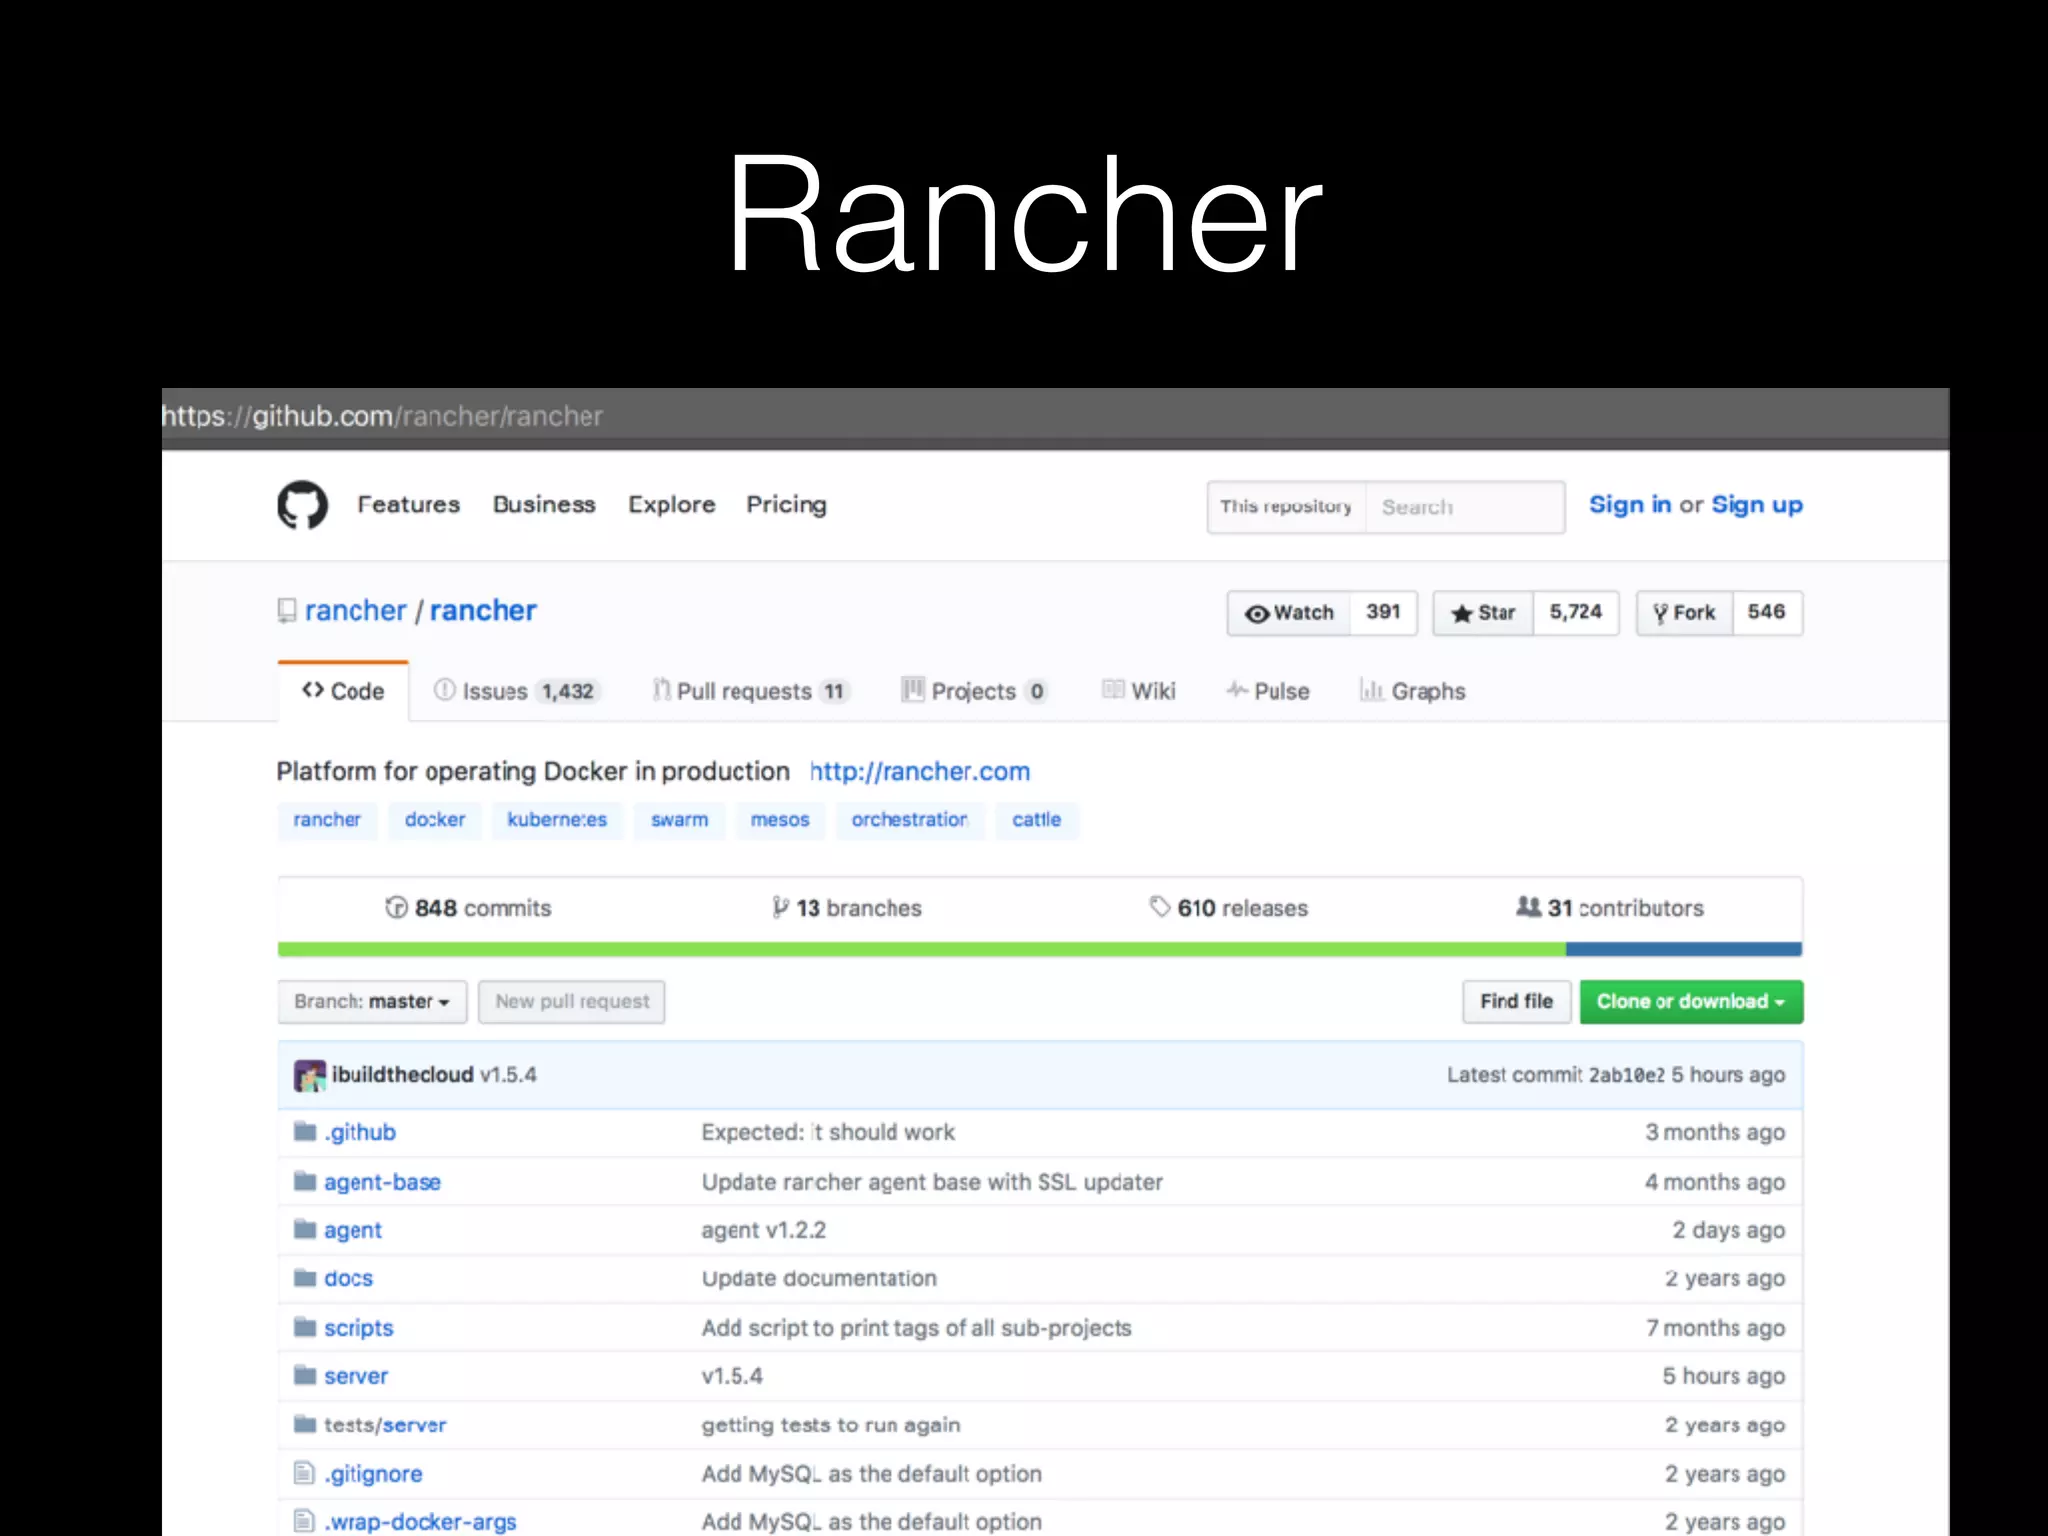Open the tests/server folder link
Image resolution: width=2048 pixels, height=1536 pixels.
(x=385, y=1425)
